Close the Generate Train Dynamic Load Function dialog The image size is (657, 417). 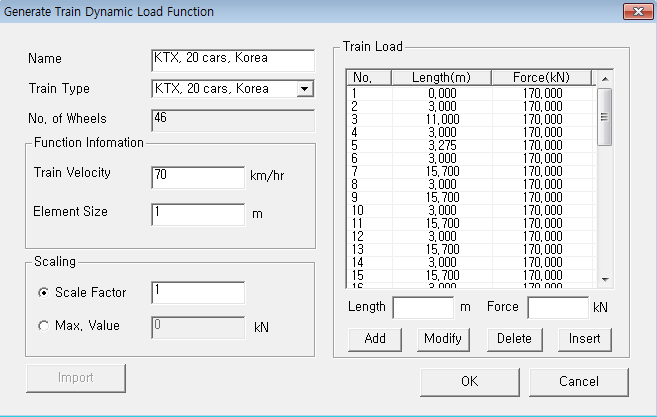tap(638, 11)
